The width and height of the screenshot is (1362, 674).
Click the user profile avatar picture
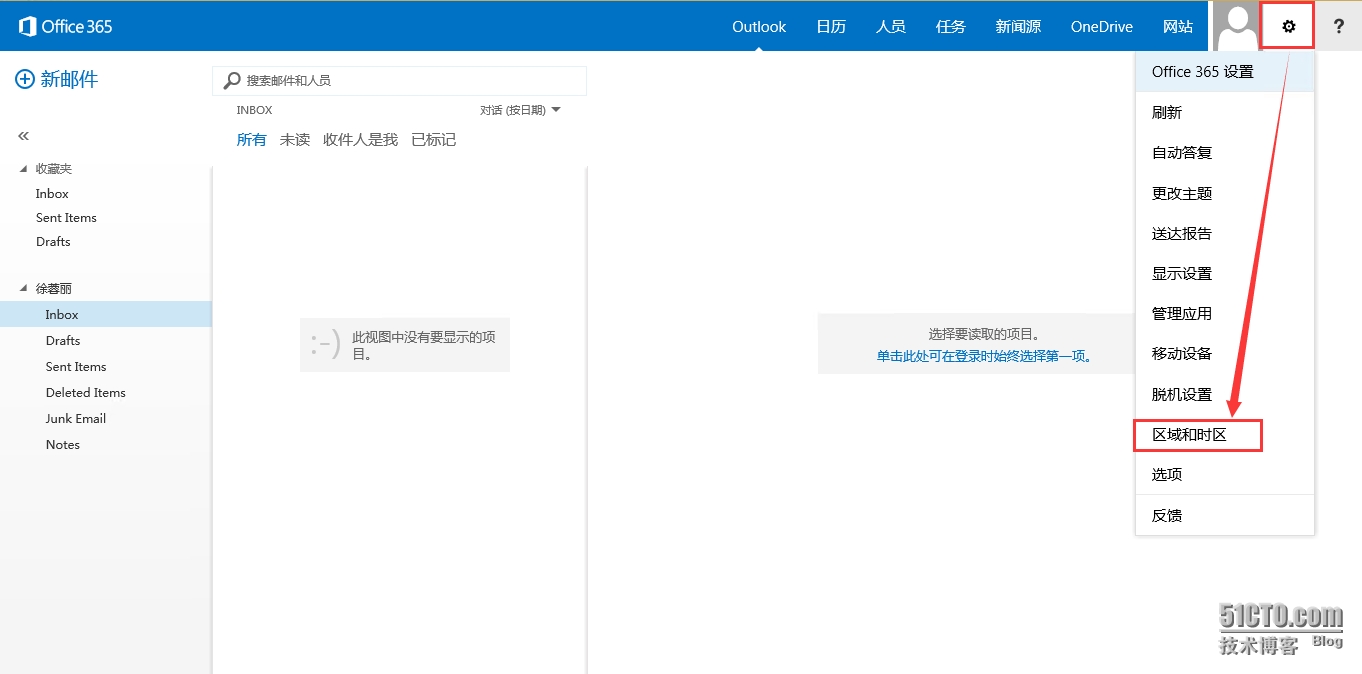coord(1236,26)
